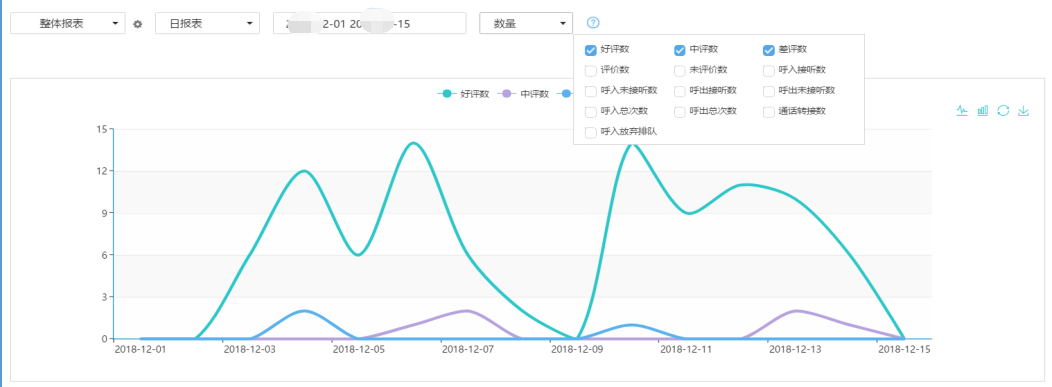
Task: Click the 2018-12-15 x-axis label
Action: tap(905, 349)
